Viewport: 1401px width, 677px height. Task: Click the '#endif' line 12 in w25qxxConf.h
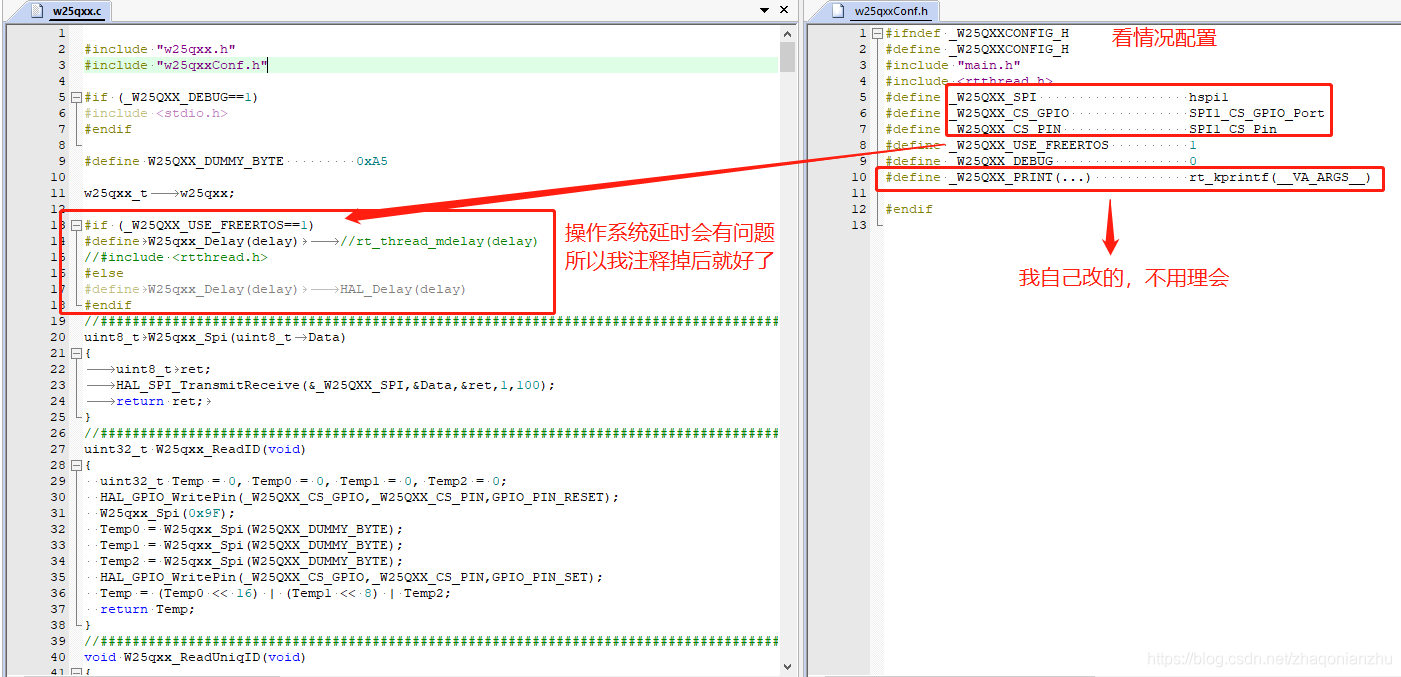909,209
